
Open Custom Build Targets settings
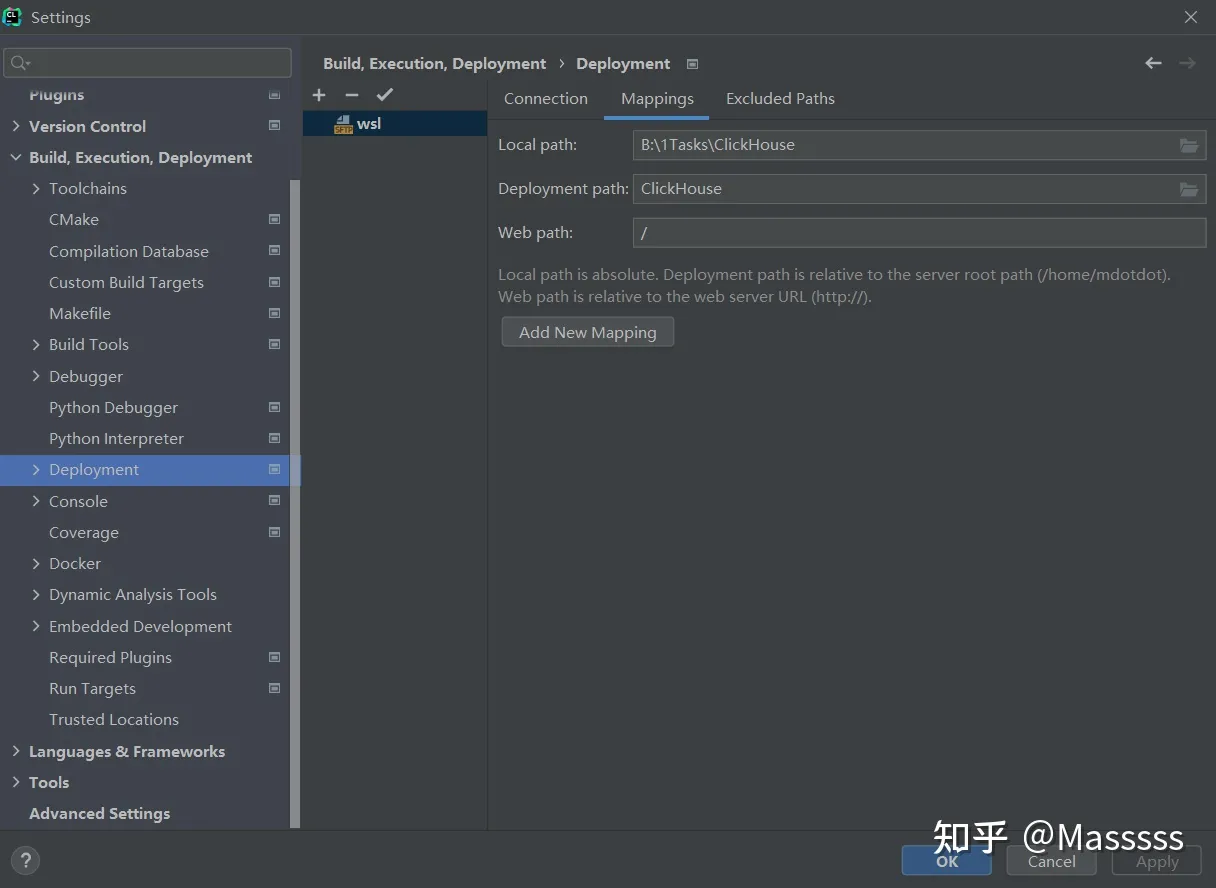pyautogui.click(x=126, y=282)
